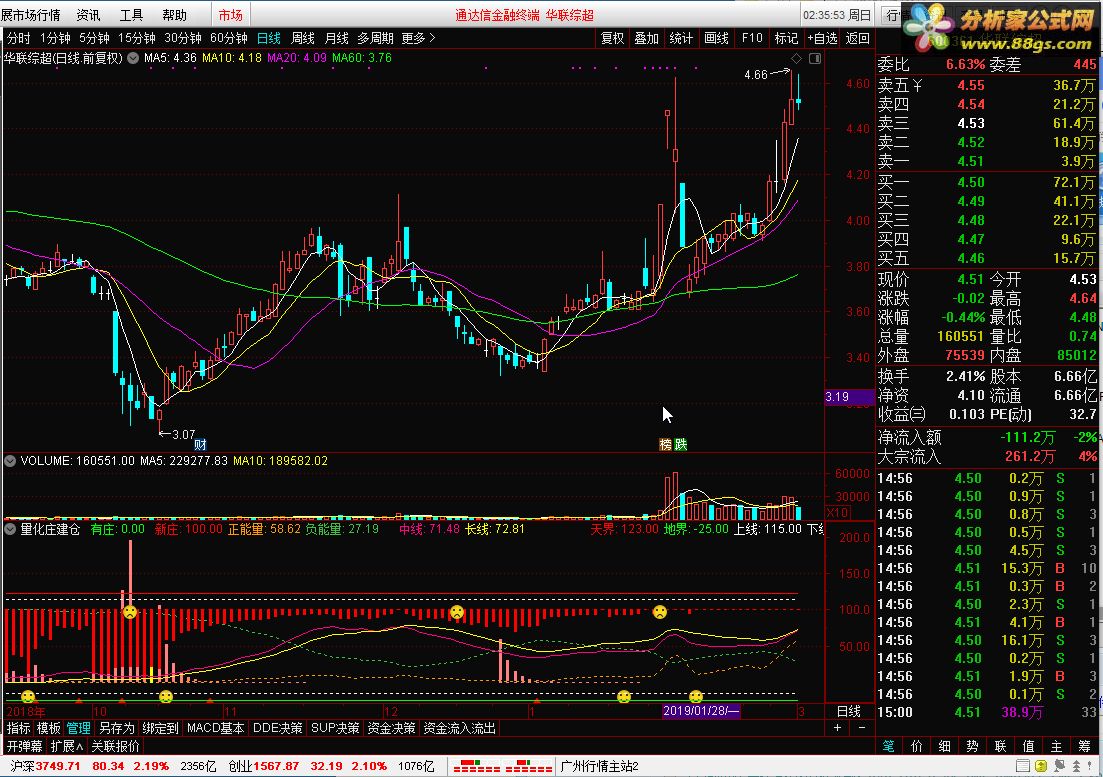Open the 帮助 menu
The height and width of the screenshot is (777, 1103).
click(x=174, y=15)
